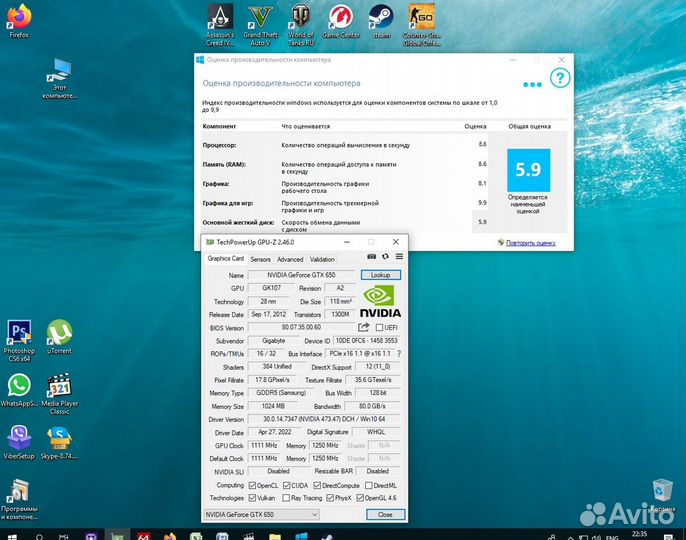Click the Процессор row in performance table
Viewport: 686px width, 540px height.
pos(345,145)
